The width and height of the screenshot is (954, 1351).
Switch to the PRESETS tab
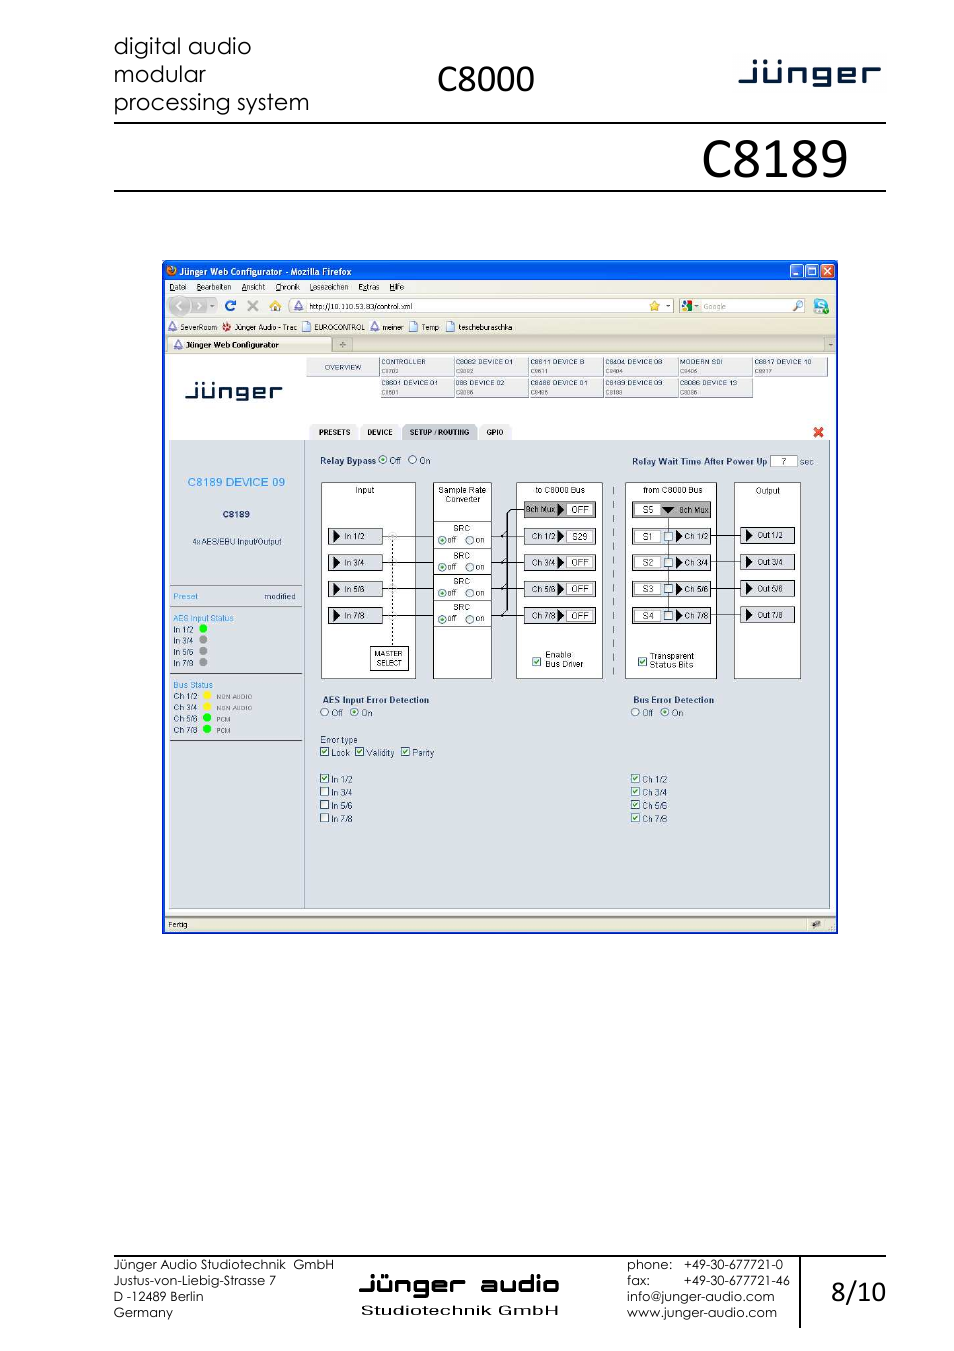[334, 432]
